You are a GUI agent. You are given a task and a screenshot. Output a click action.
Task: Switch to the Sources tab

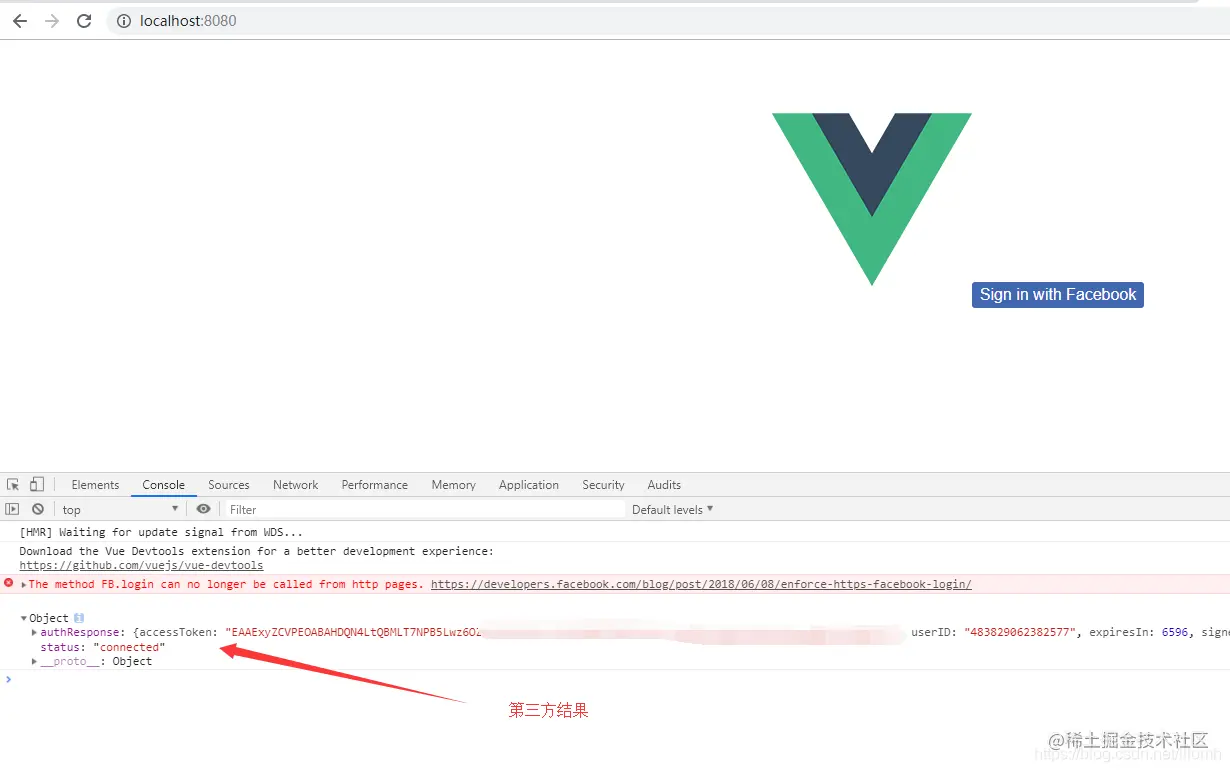229,485
